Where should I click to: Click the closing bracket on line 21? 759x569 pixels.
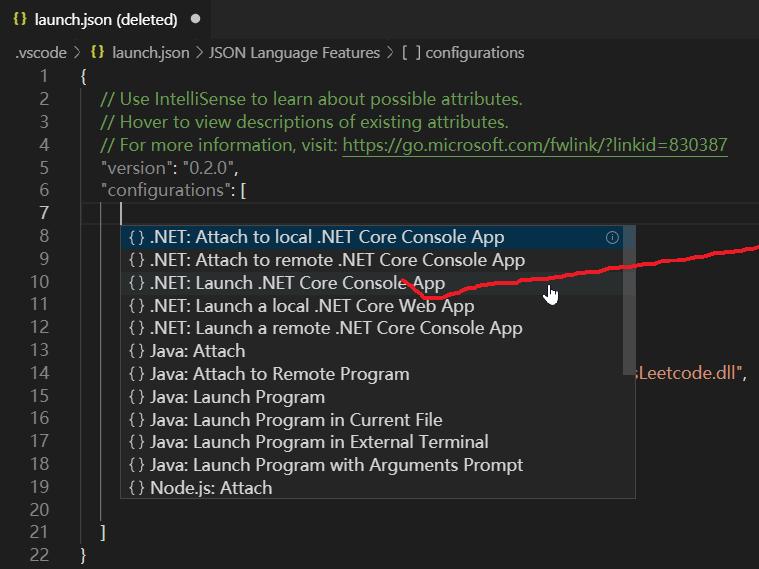(103, 532)
